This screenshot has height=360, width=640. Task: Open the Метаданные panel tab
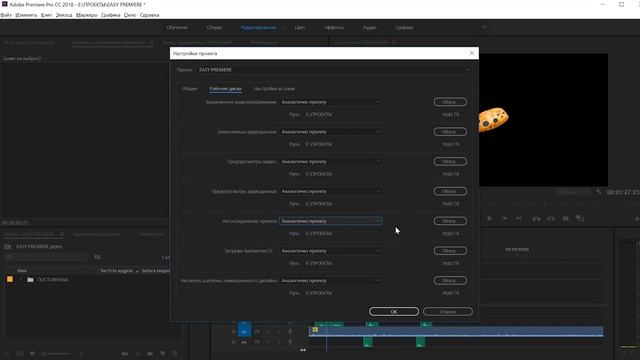point(264,42)
